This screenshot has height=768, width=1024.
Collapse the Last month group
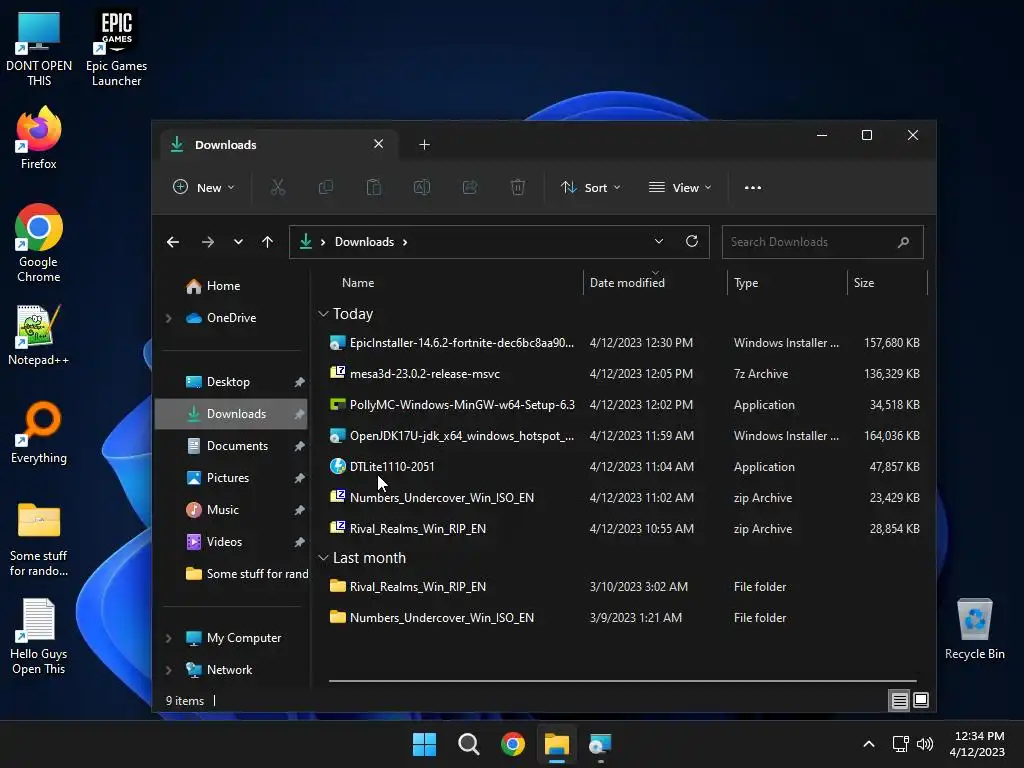click(323, 558)
